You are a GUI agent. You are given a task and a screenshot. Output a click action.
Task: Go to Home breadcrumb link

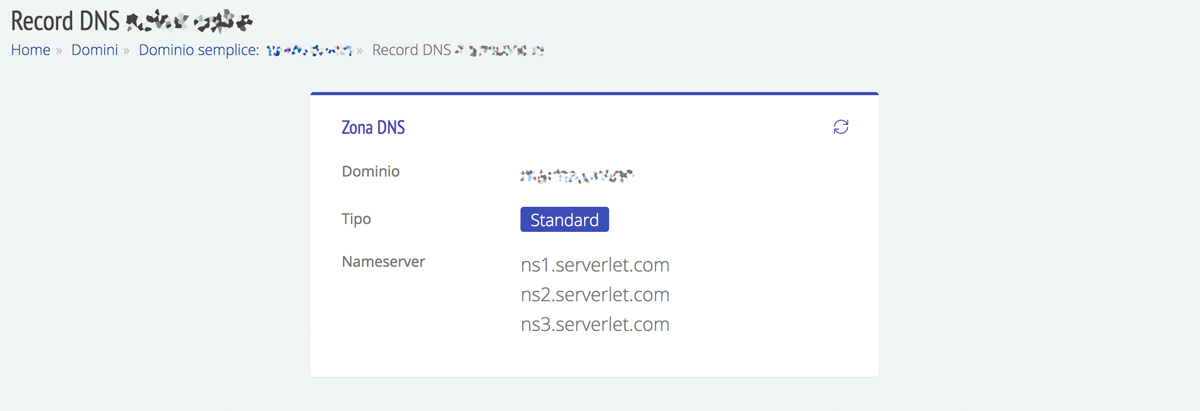coord(31,49)
